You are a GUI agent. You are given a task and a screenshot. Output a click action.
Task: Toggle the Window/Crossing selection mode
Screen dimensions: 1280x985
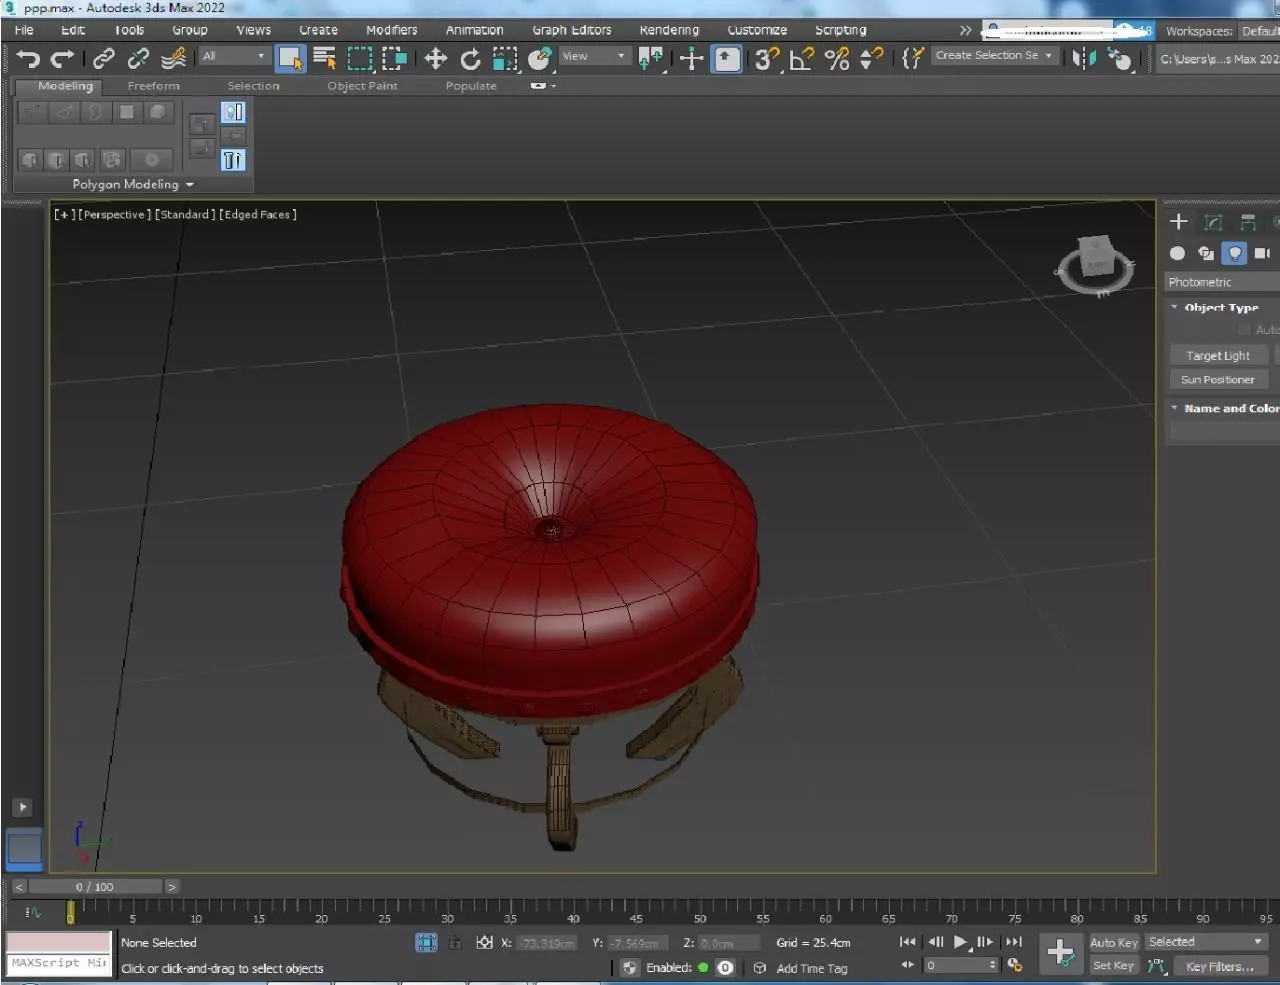(395, 59)
